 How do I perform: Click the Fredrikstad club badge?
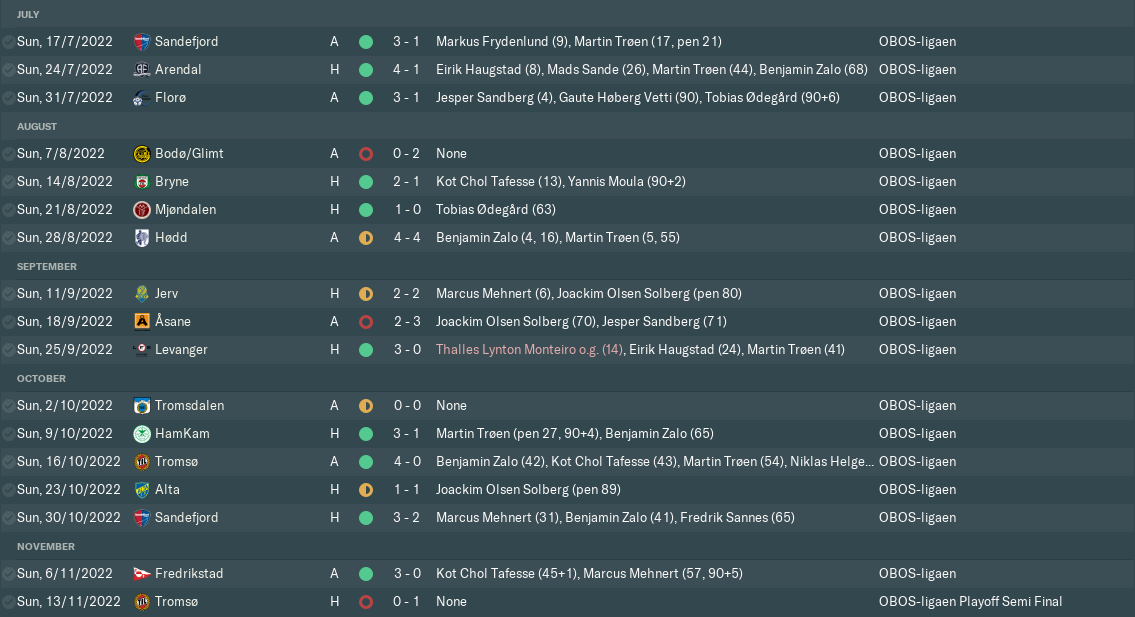(142, 574)
